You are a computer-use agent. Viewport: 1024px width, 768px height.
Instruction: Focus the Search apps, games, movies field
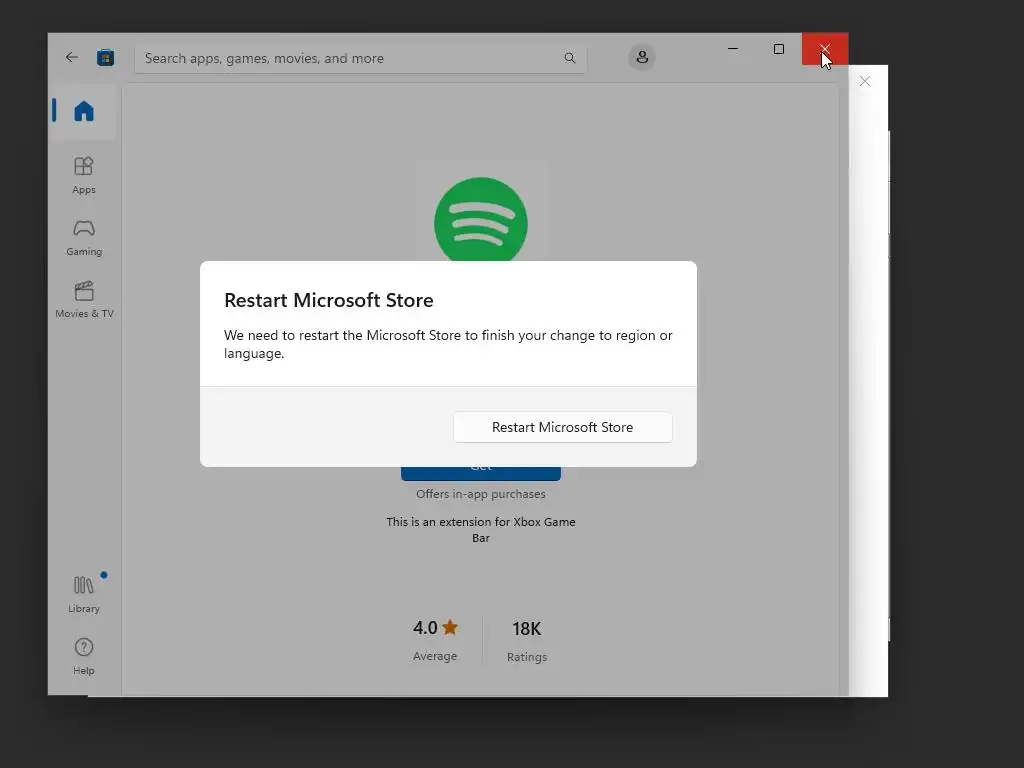[360, 58]
